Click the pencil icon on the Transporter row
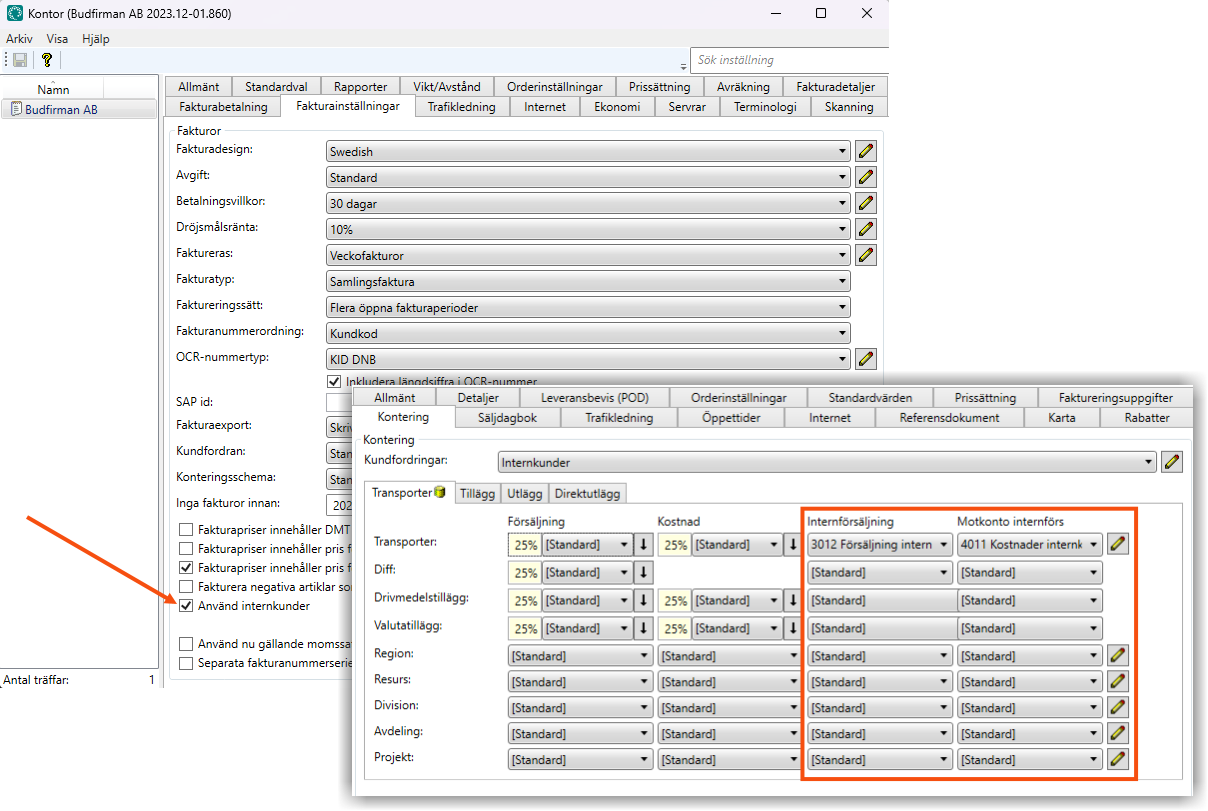Screen dimensions: 1208x811 coord(1119,545)
